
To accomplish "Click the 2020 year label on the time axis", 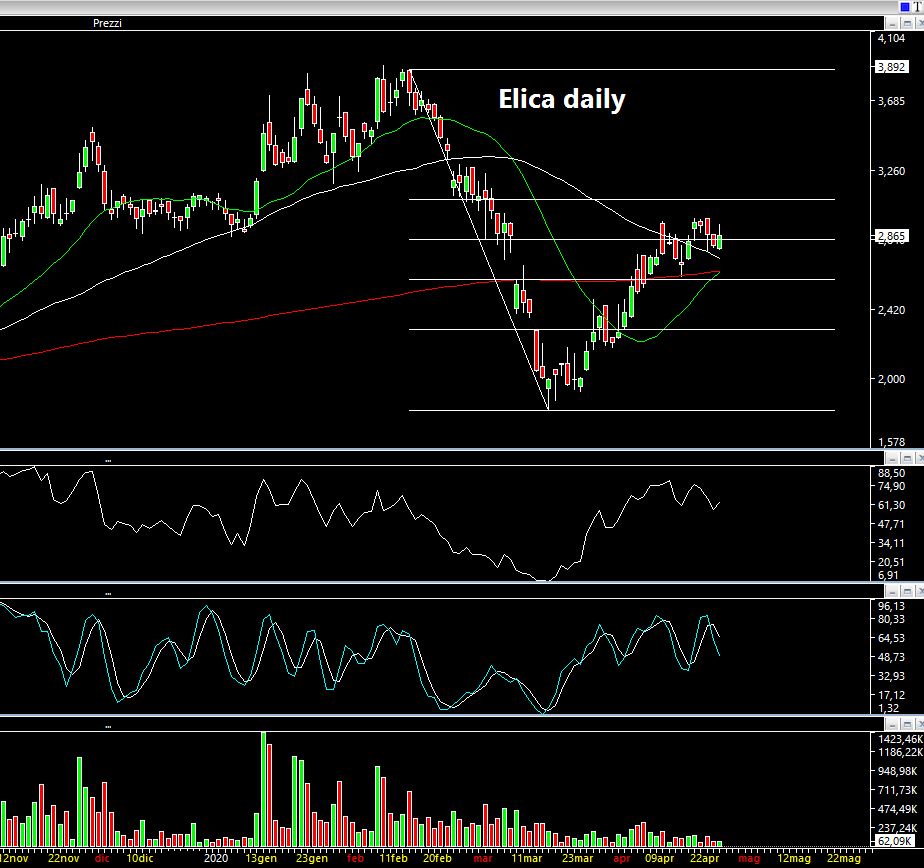I will (x=216, y=858).
